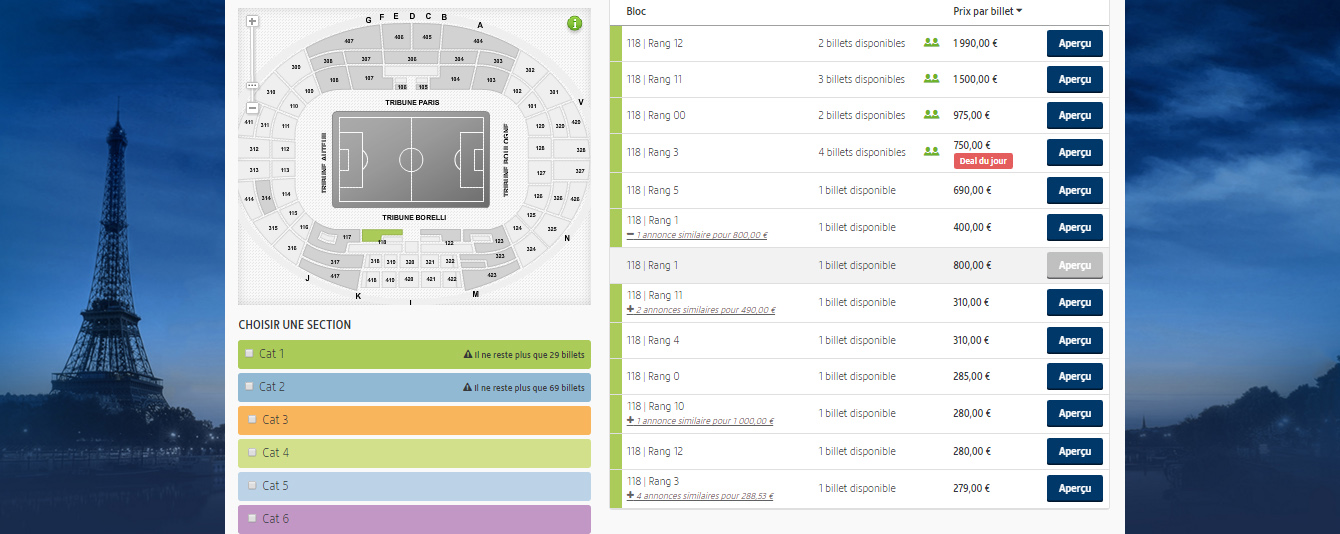This screenshot has width=1340, height=534.
Task: Enable the Cat 2 section checkbox
Action: click(249, 387)
